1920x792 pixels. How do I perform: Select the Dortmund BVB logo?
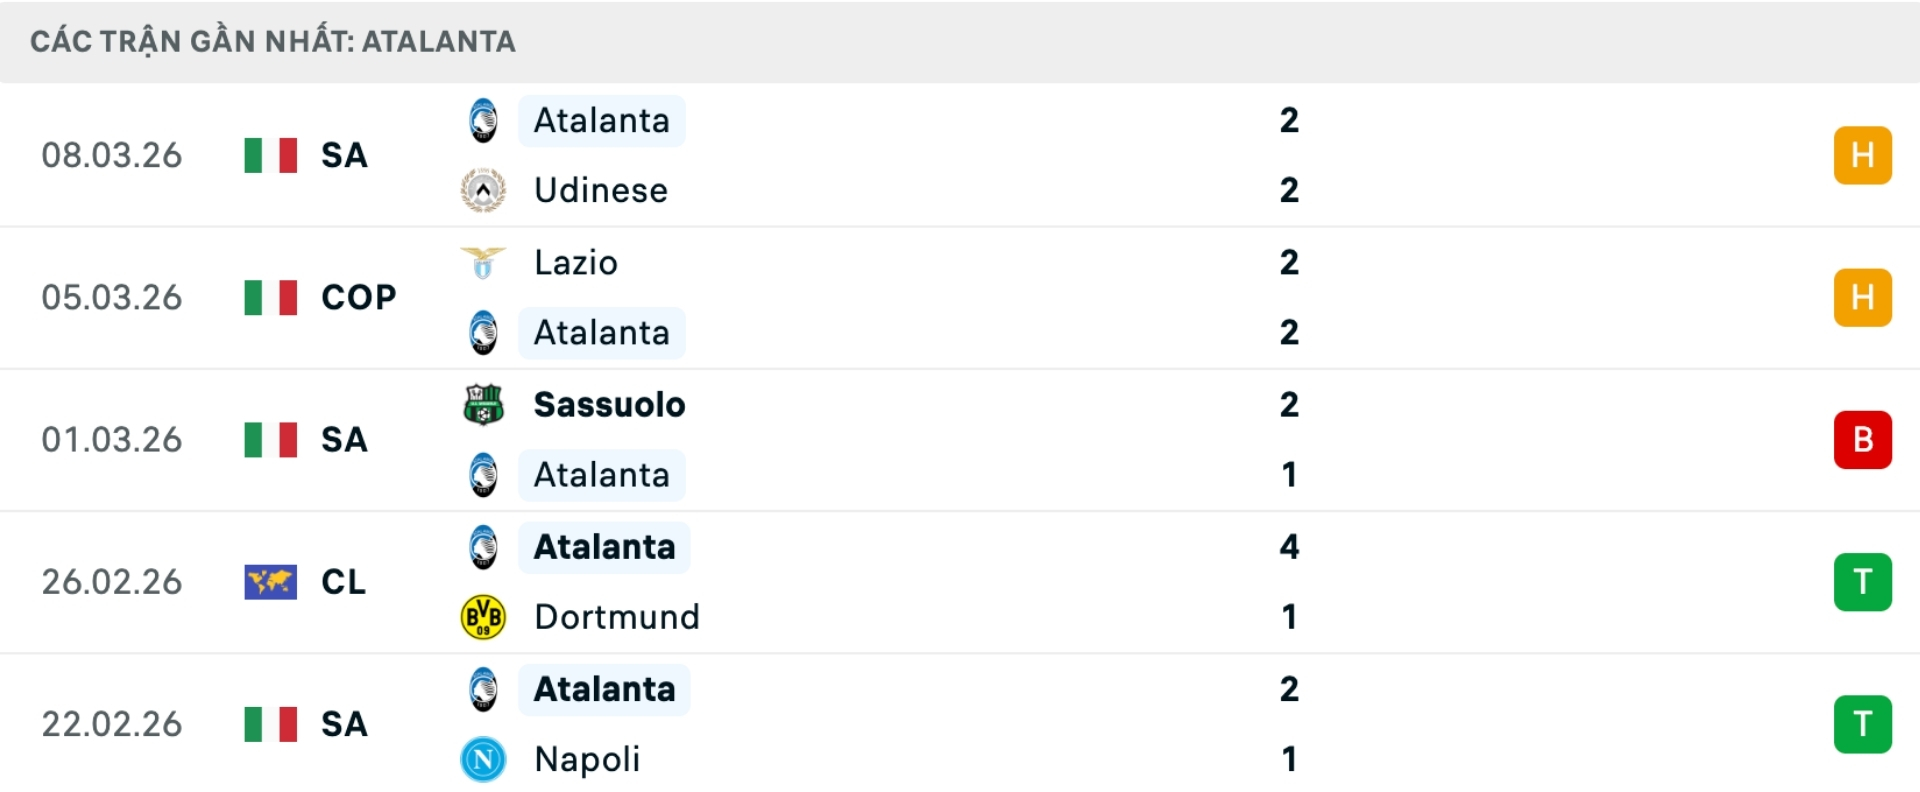coord(483,617)
